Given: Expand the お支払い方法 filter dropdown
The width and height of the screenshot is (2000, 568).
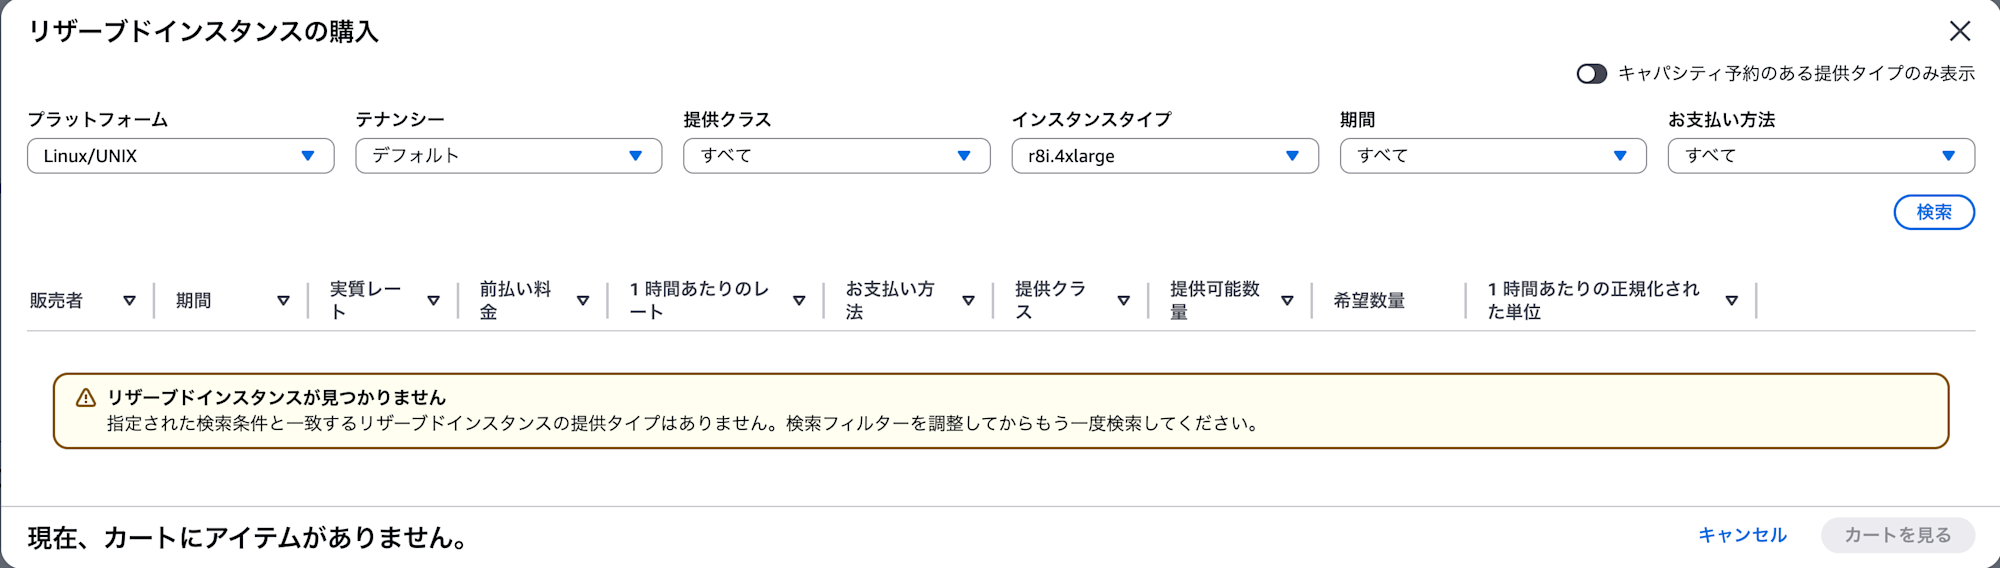Looking at the screenshot, I should click(x=1820, y=156).
